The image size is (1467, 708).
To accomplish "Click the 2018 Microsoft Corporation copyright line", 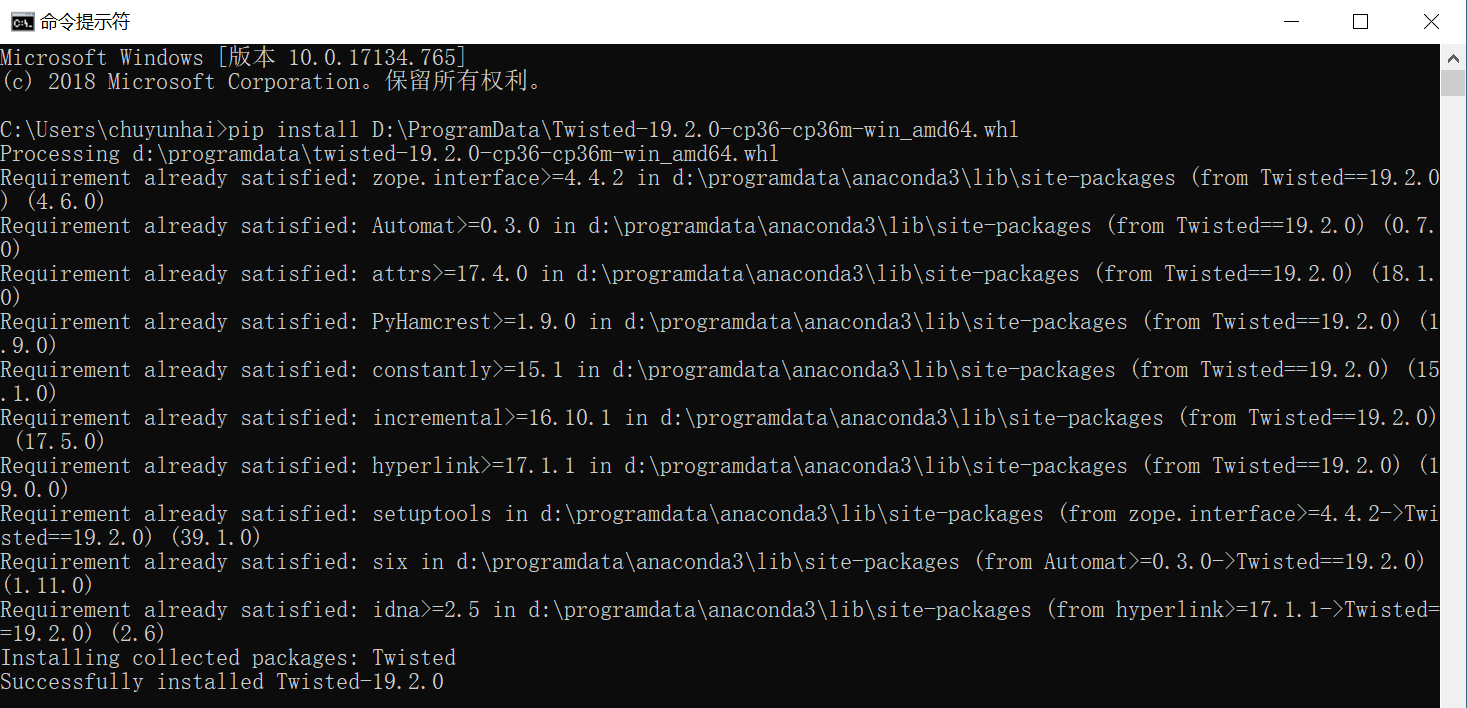I will pyautogui.click(x=270, y=82).
